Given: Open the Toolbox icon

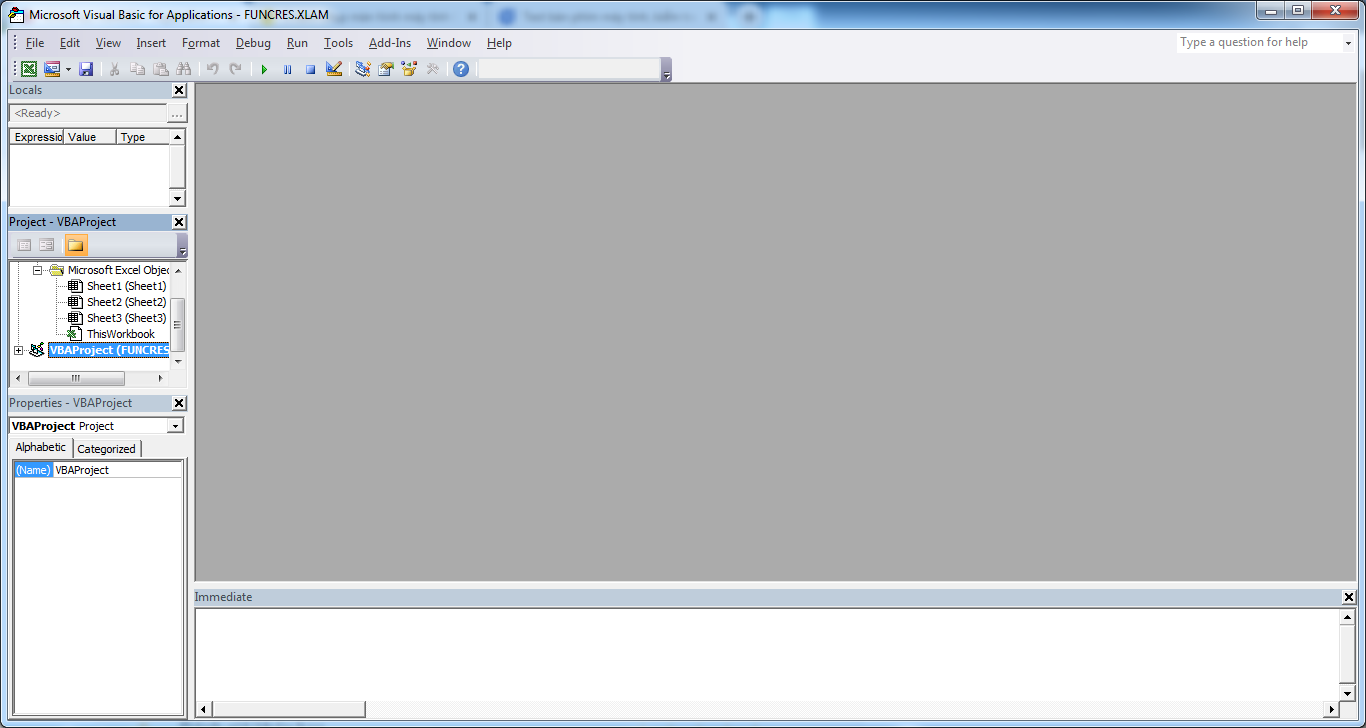Looking at the screenshot, I should [x=432, y=69].
